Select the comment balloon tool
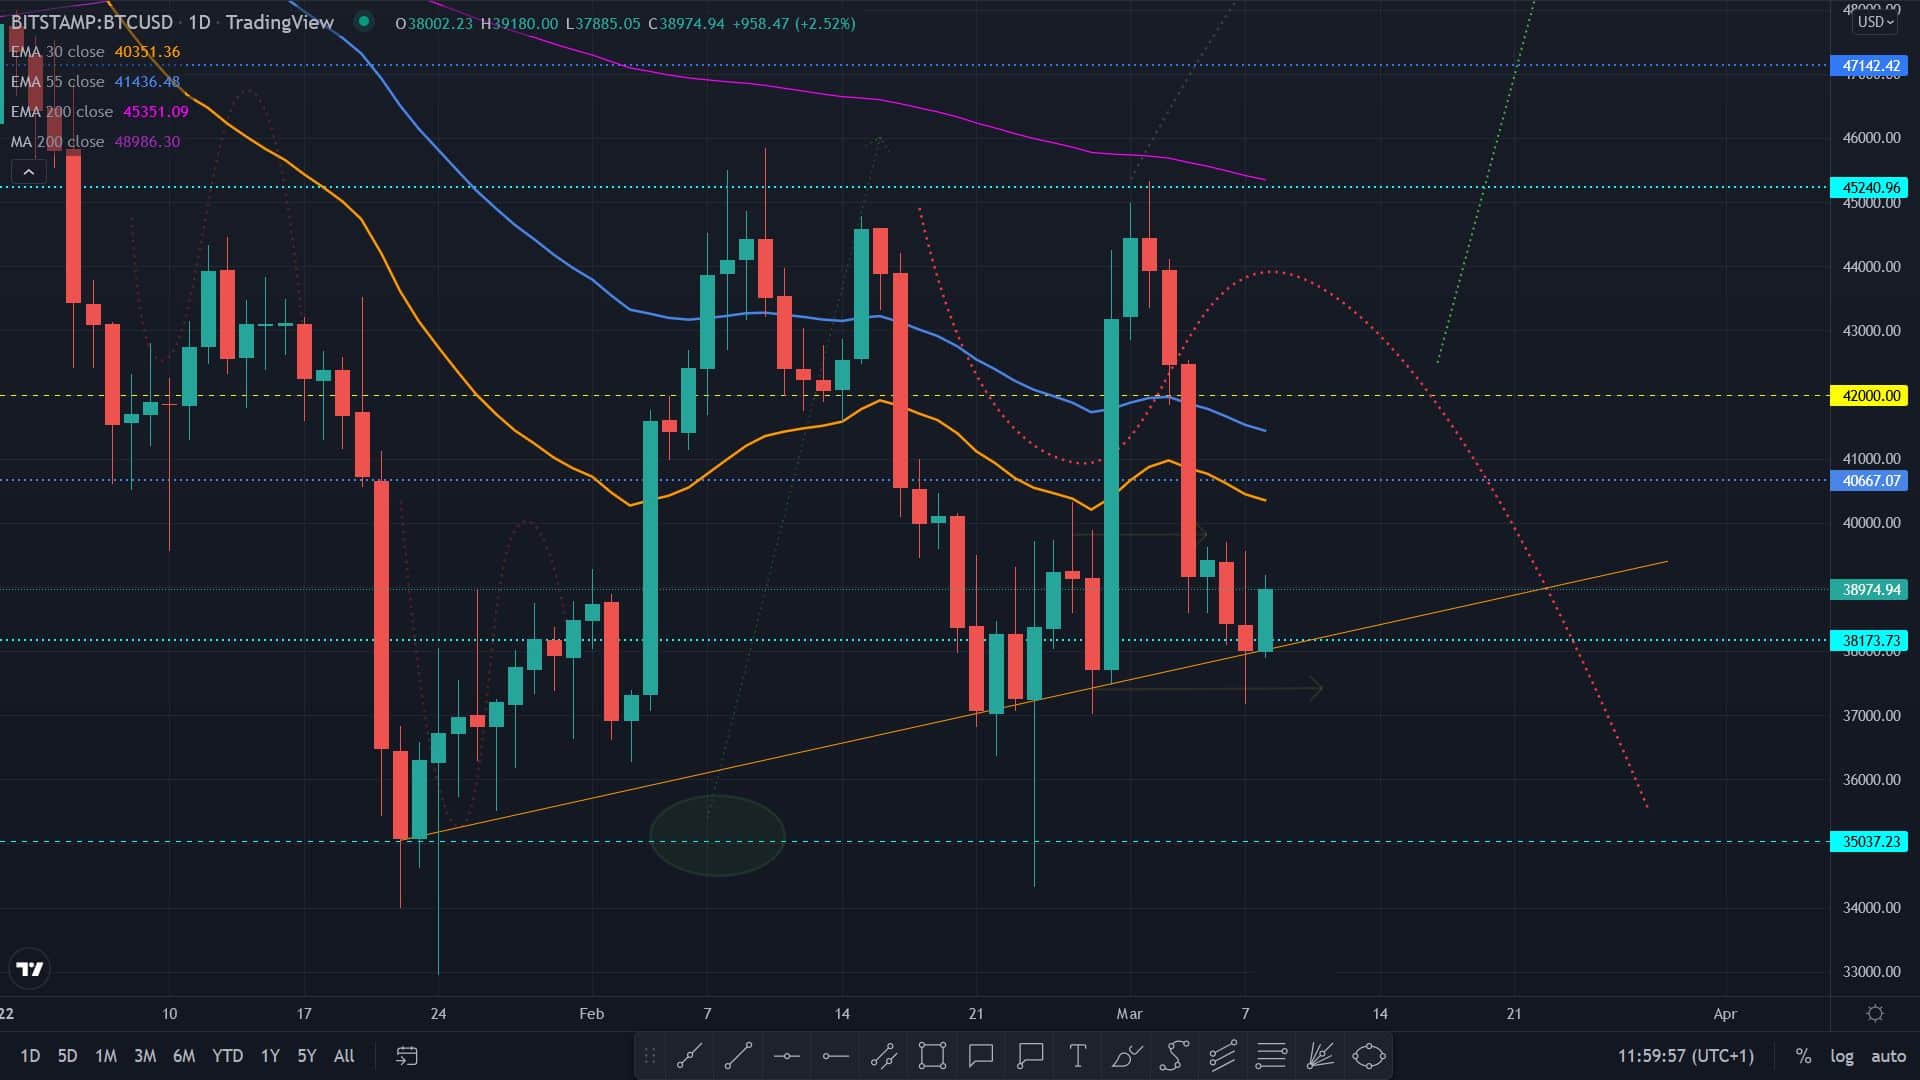Viewport: 1920px width, 1080px height. 981,1056
